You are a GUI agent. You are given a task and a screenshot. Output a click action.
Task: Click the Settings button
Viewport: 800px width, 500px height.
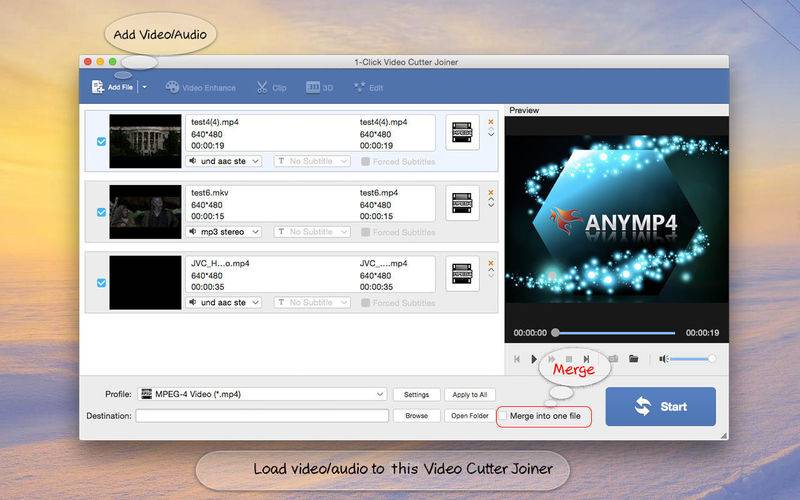(x=416, y=394)
